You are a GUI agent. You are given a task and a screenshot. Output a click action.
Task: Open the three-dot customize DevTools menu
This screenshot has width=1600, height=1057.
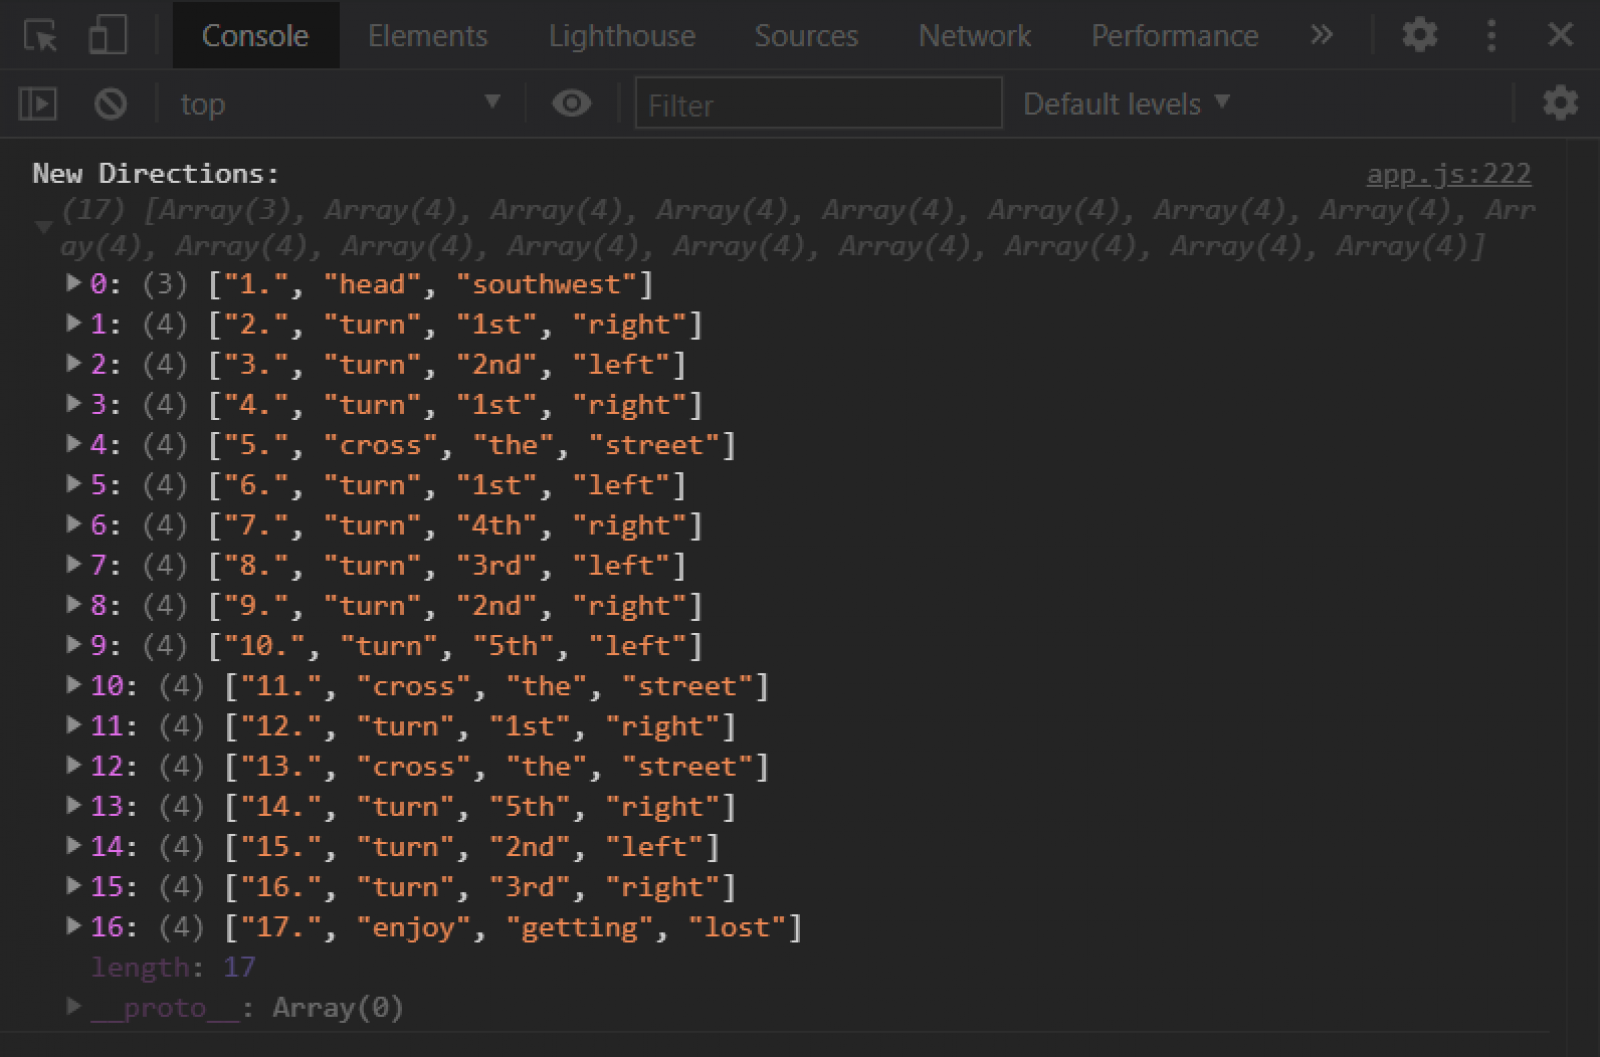tap(1491, 36)
